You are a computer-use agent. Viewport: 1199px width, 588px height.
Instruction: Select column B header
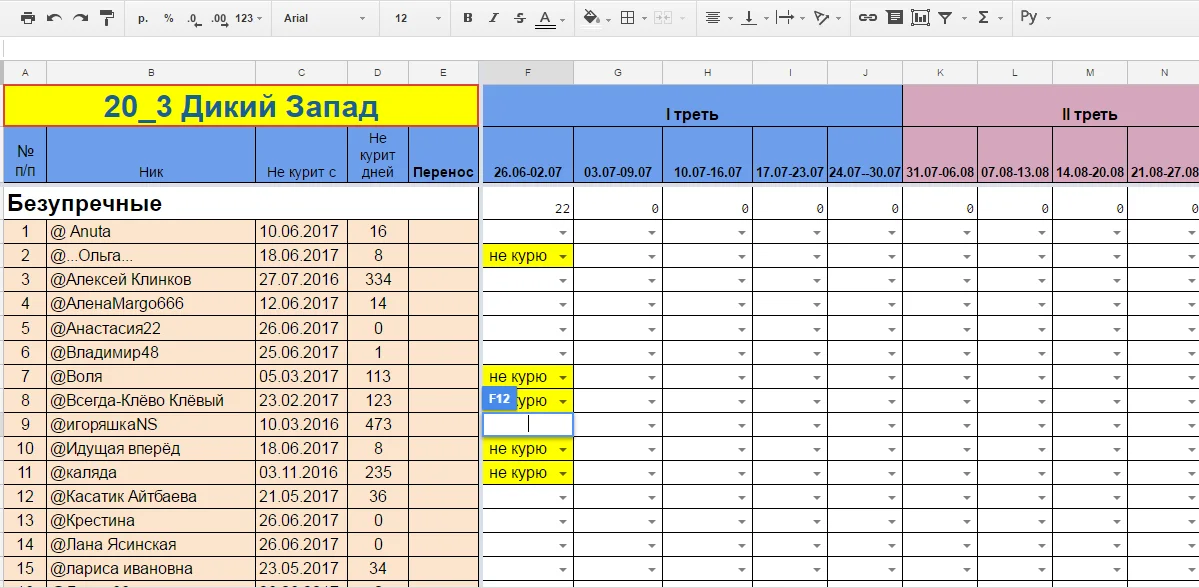click(x=151, y=73)
